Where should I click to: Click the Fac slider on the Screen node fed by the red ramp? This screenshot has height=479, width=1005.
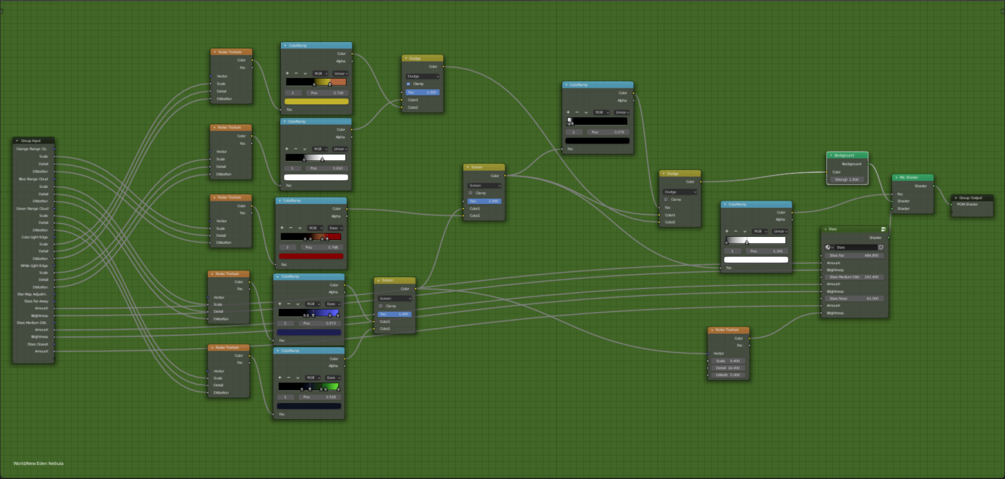coord(484,201)
